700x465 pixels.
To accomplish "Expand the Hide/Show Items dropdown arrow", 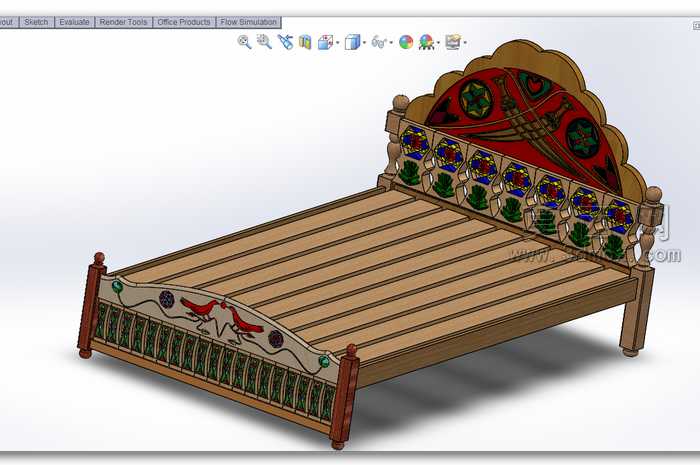I will click(391, 43).
